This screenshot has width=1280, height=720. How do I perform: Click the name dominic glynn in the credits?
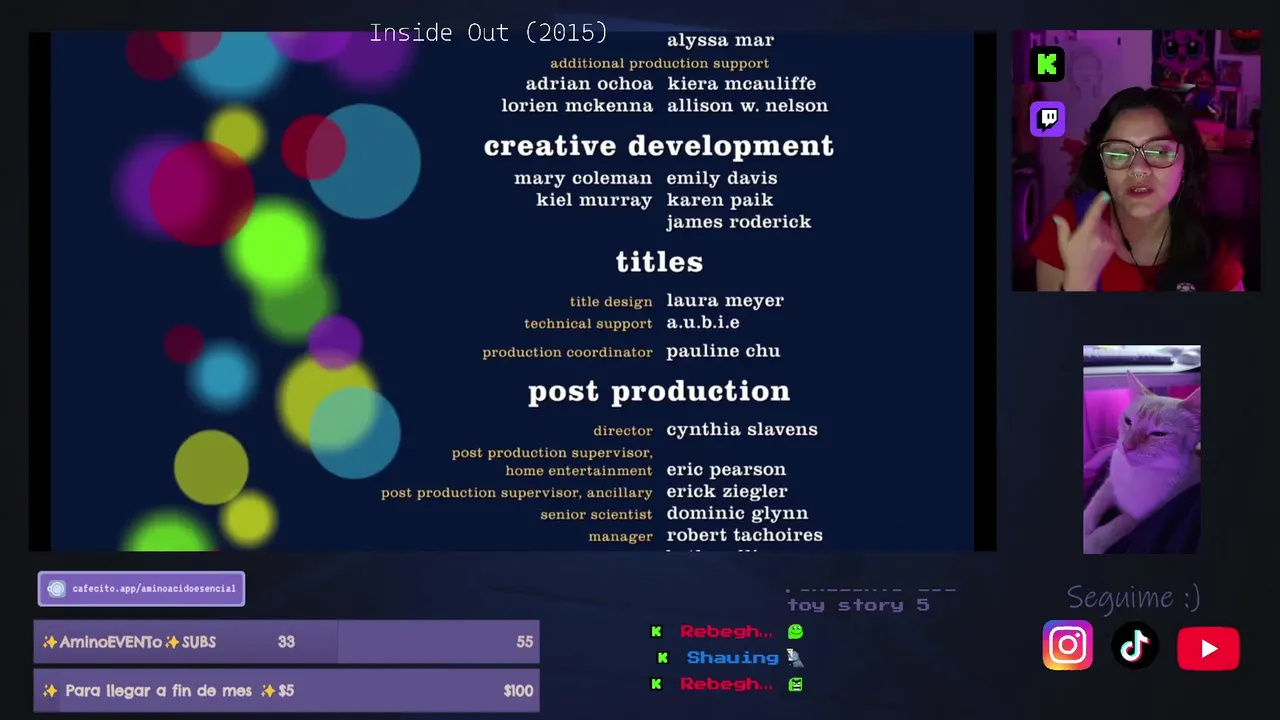point(737,514)
